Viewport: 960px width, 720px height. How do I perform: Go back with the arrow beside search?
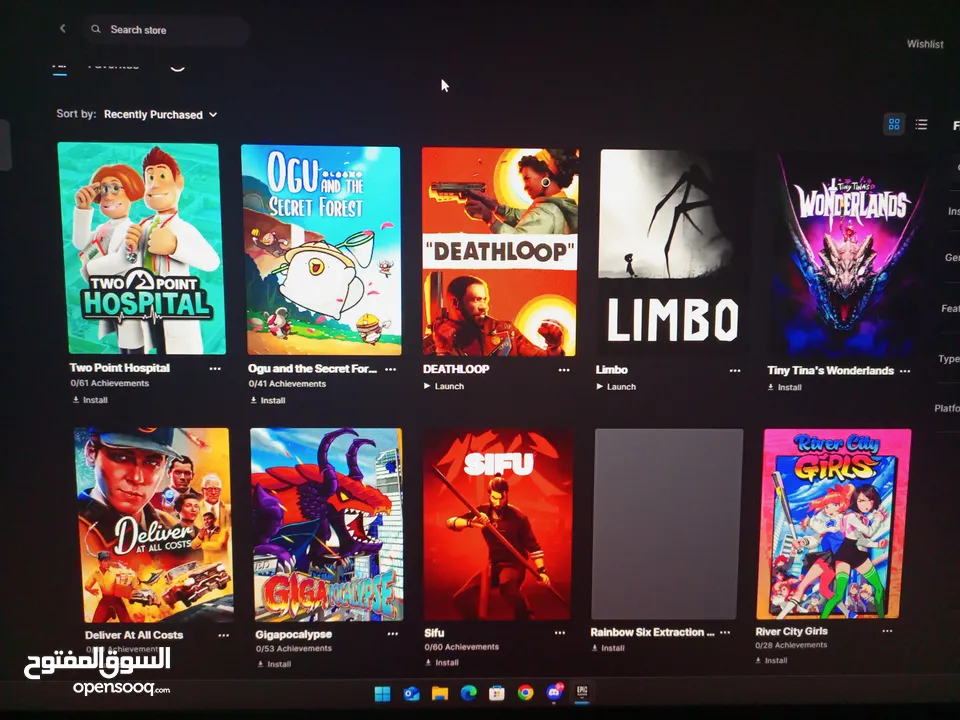pos(62,28)
